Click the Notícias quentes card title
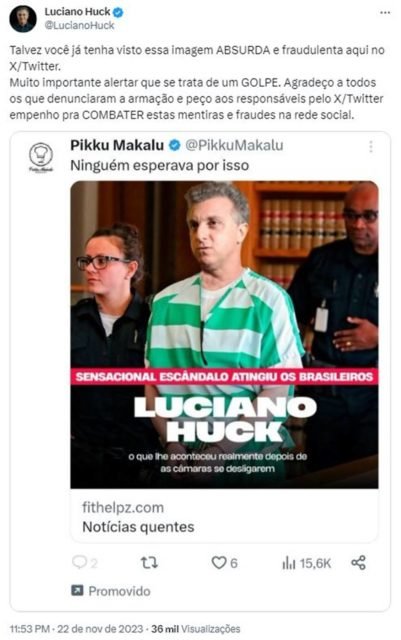This screenshot has width=401, height=640. [x=138, y=527]
